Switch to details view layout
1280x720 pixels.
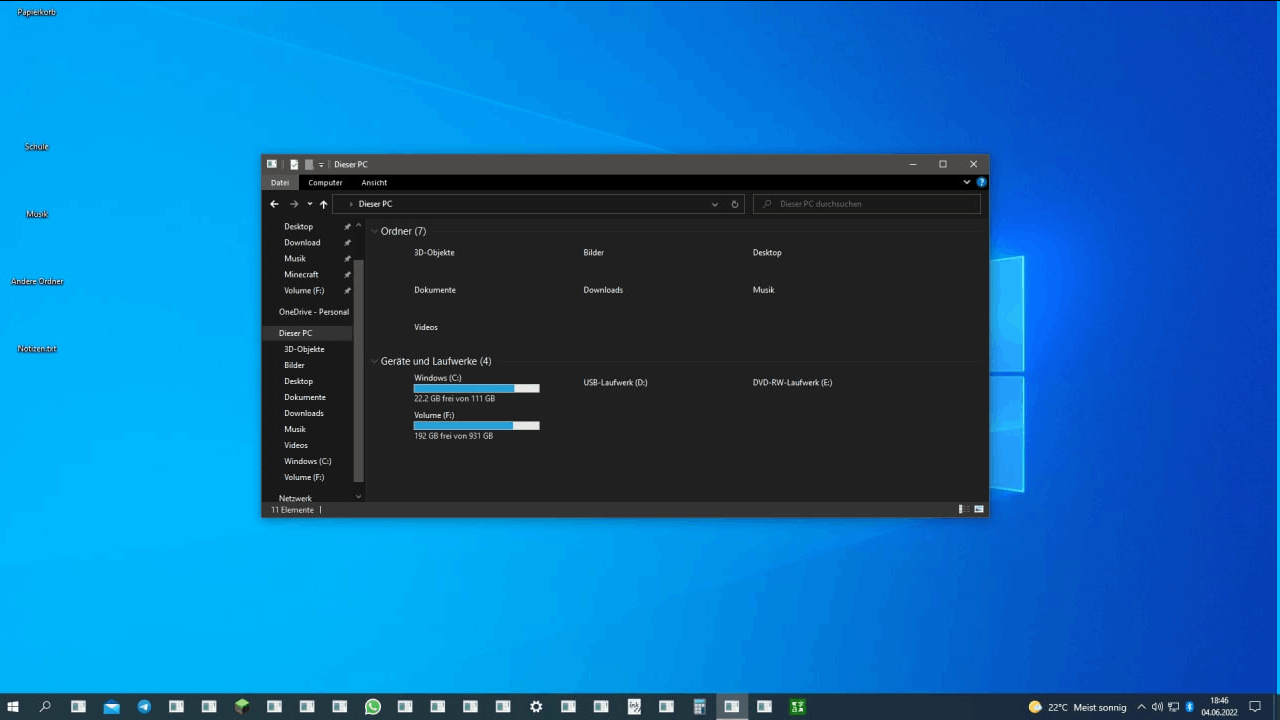(962, 509)
